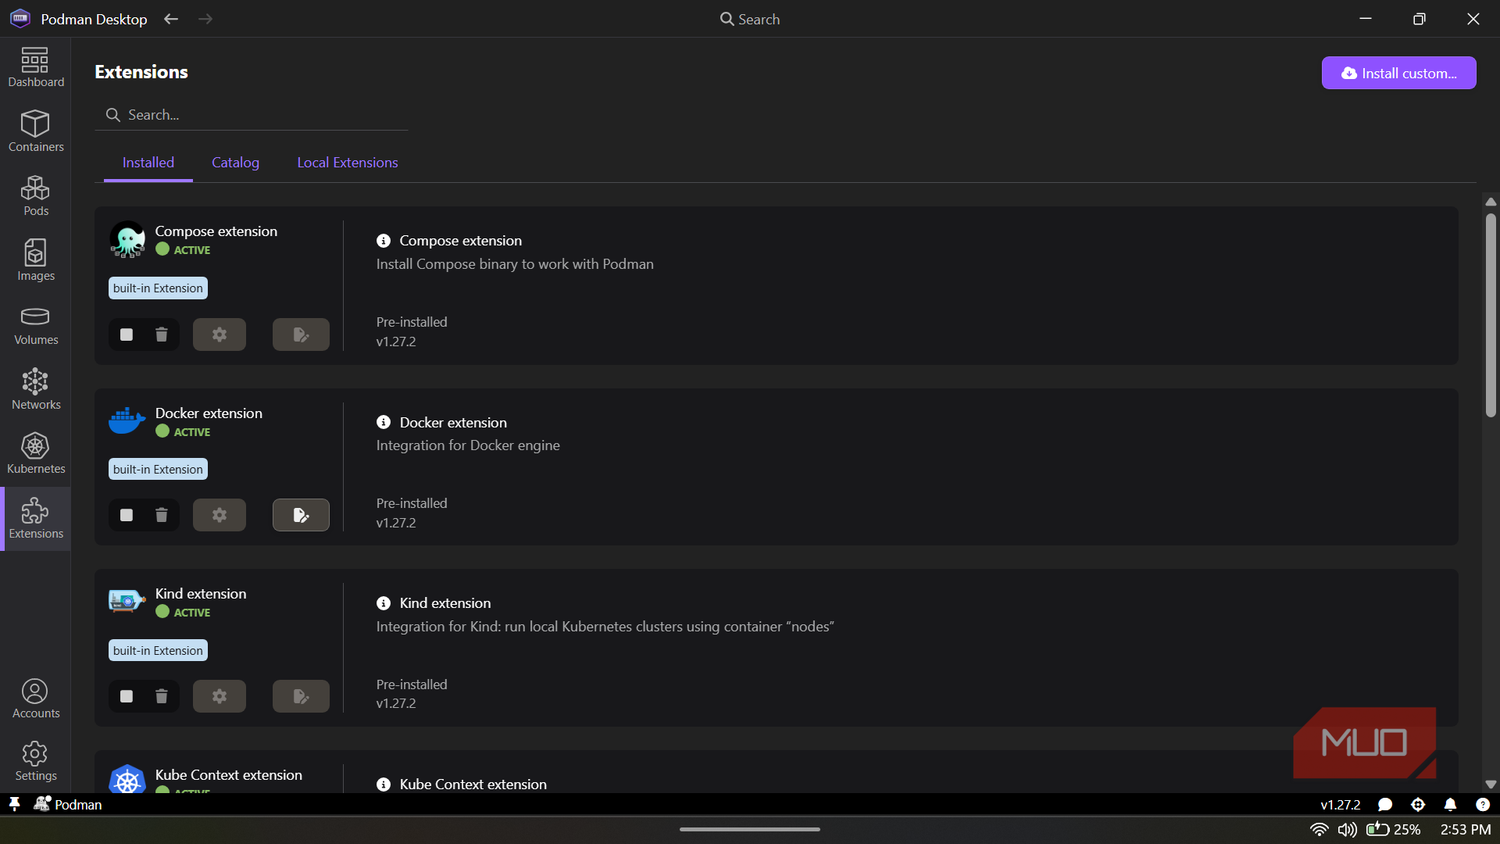The image size is (1500, 844).
Task: Open Accounts from sidebar
Action: click(35, 698)
